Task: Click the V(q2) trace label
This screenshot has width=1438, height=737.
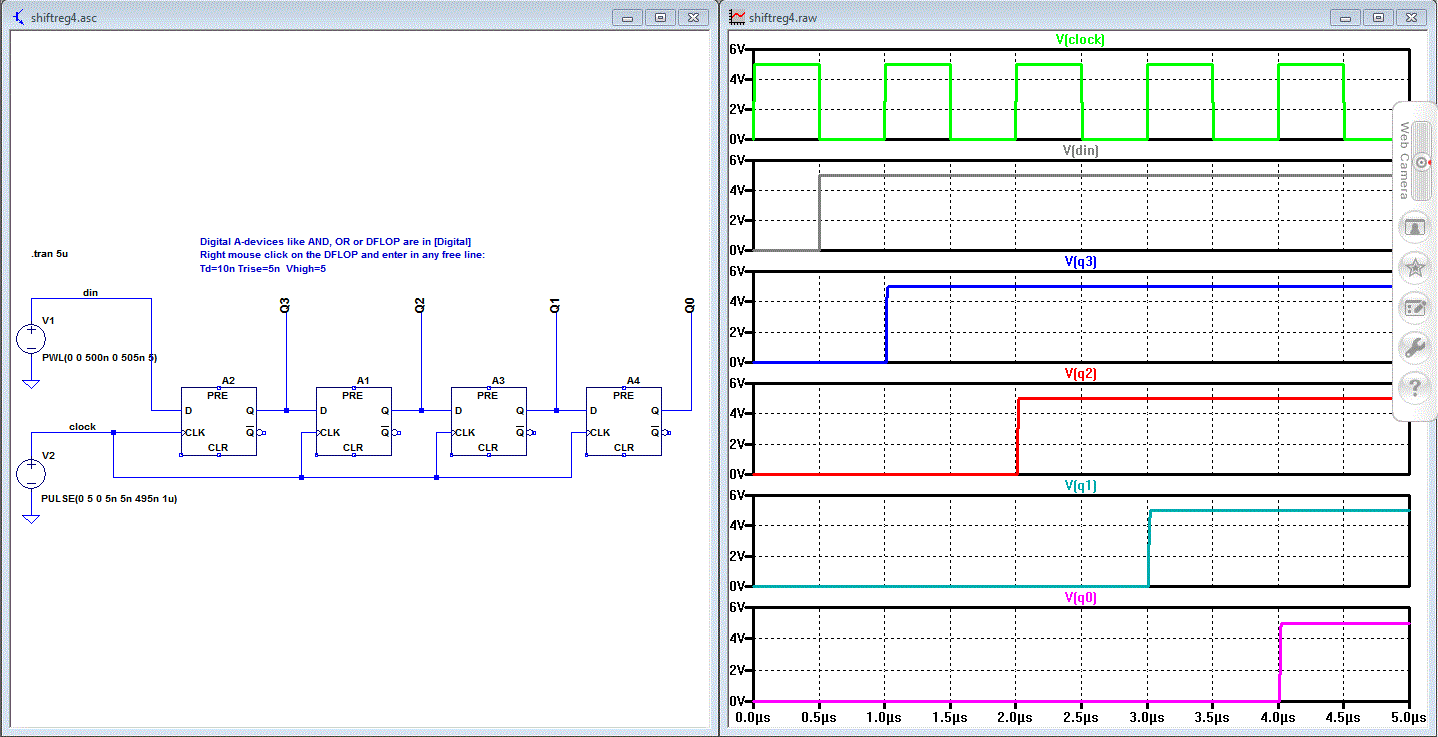Action: coord(1080,374)
